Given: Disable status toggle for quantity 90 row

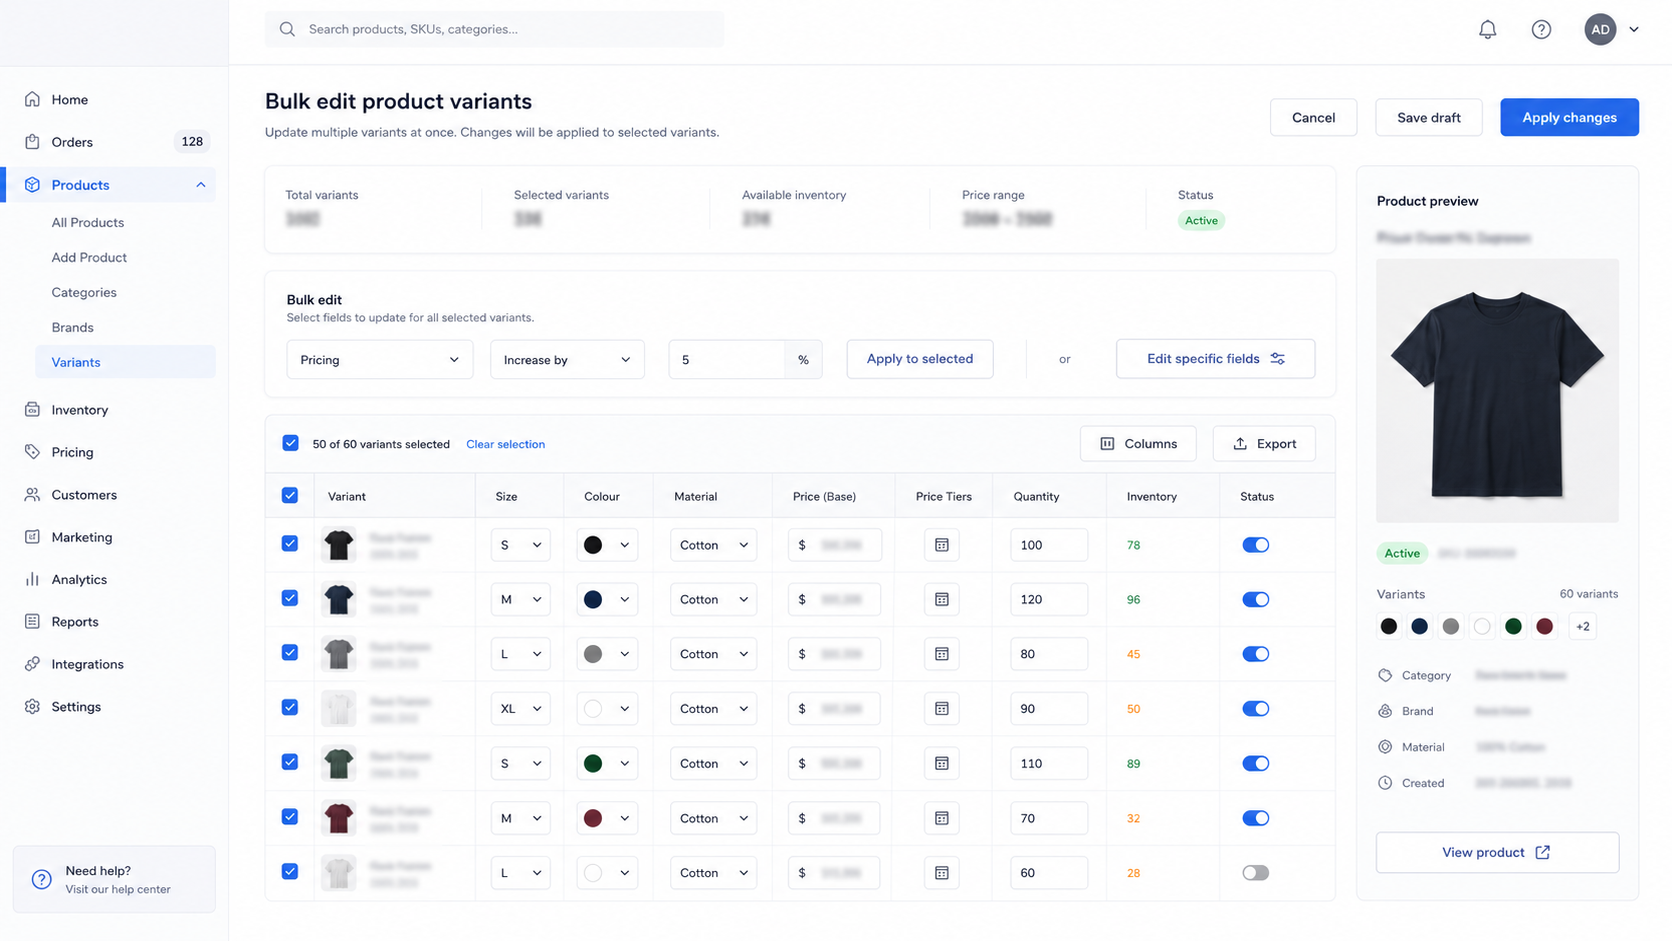Looking at the screenshot, I should pos(1255,708).
